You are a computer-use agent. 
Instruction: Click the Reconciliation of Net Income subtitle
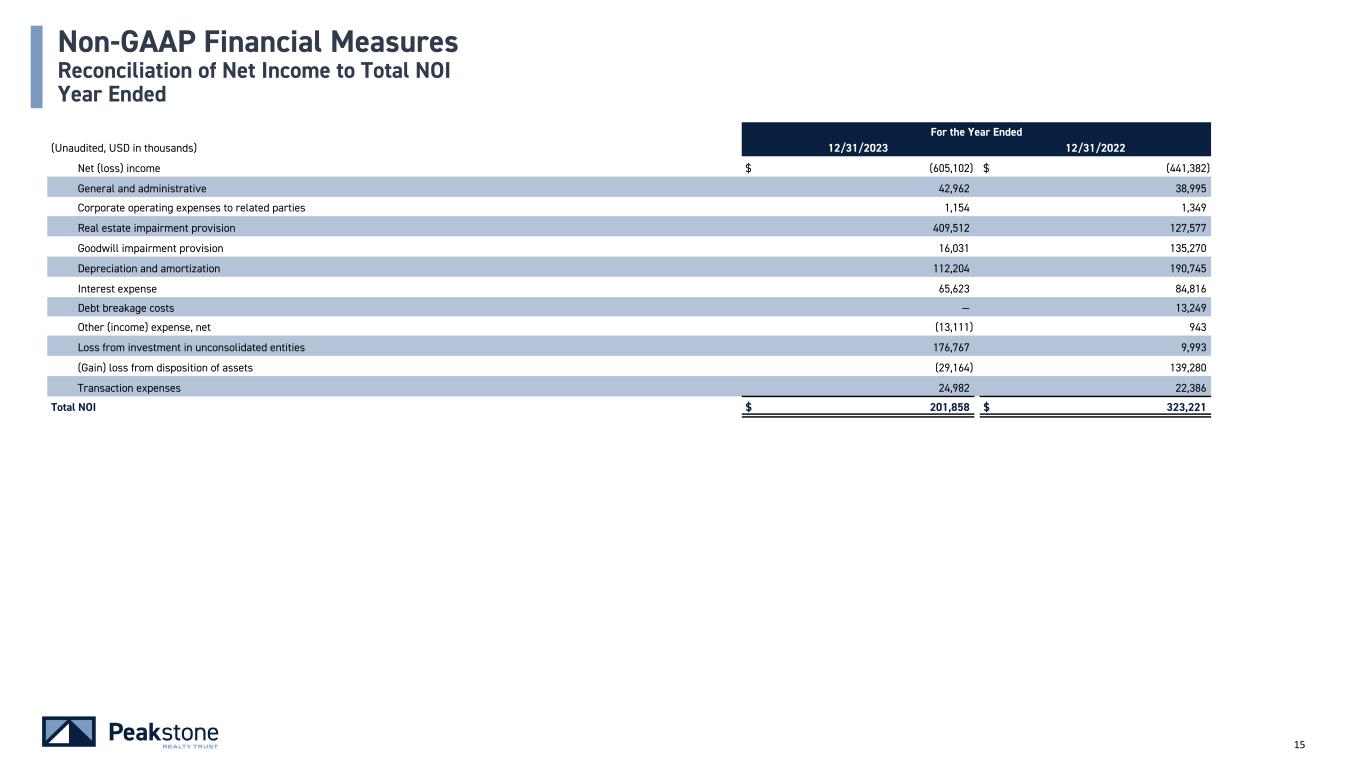pos(247,70)
